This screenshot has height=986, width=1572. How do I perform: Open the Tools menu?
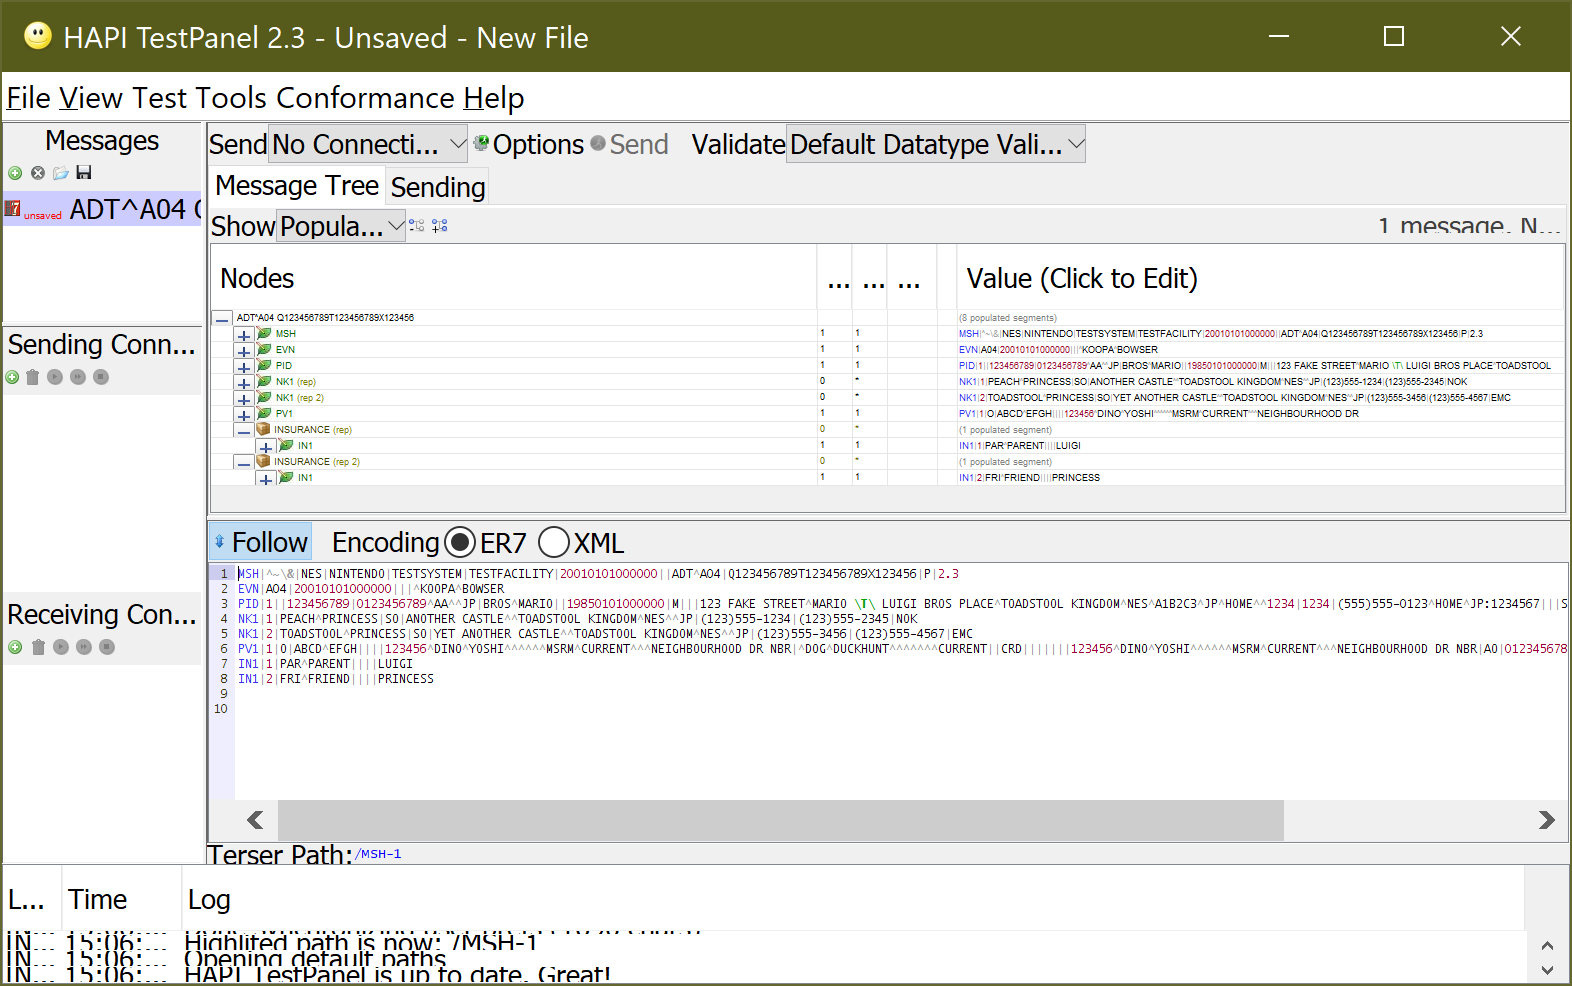[x=231, y=98]
